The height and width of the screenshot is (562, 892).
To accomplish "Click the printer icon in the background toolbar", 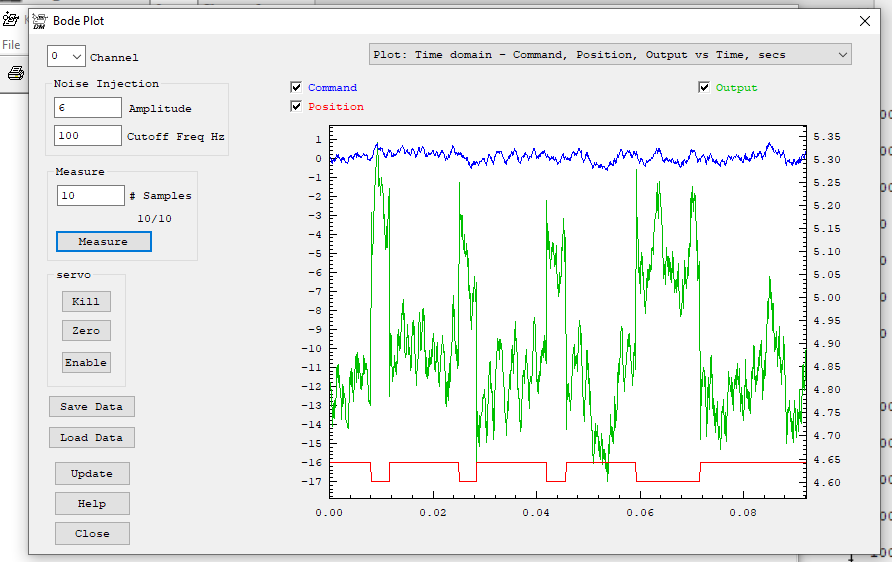I will click(x=15, y=72).
